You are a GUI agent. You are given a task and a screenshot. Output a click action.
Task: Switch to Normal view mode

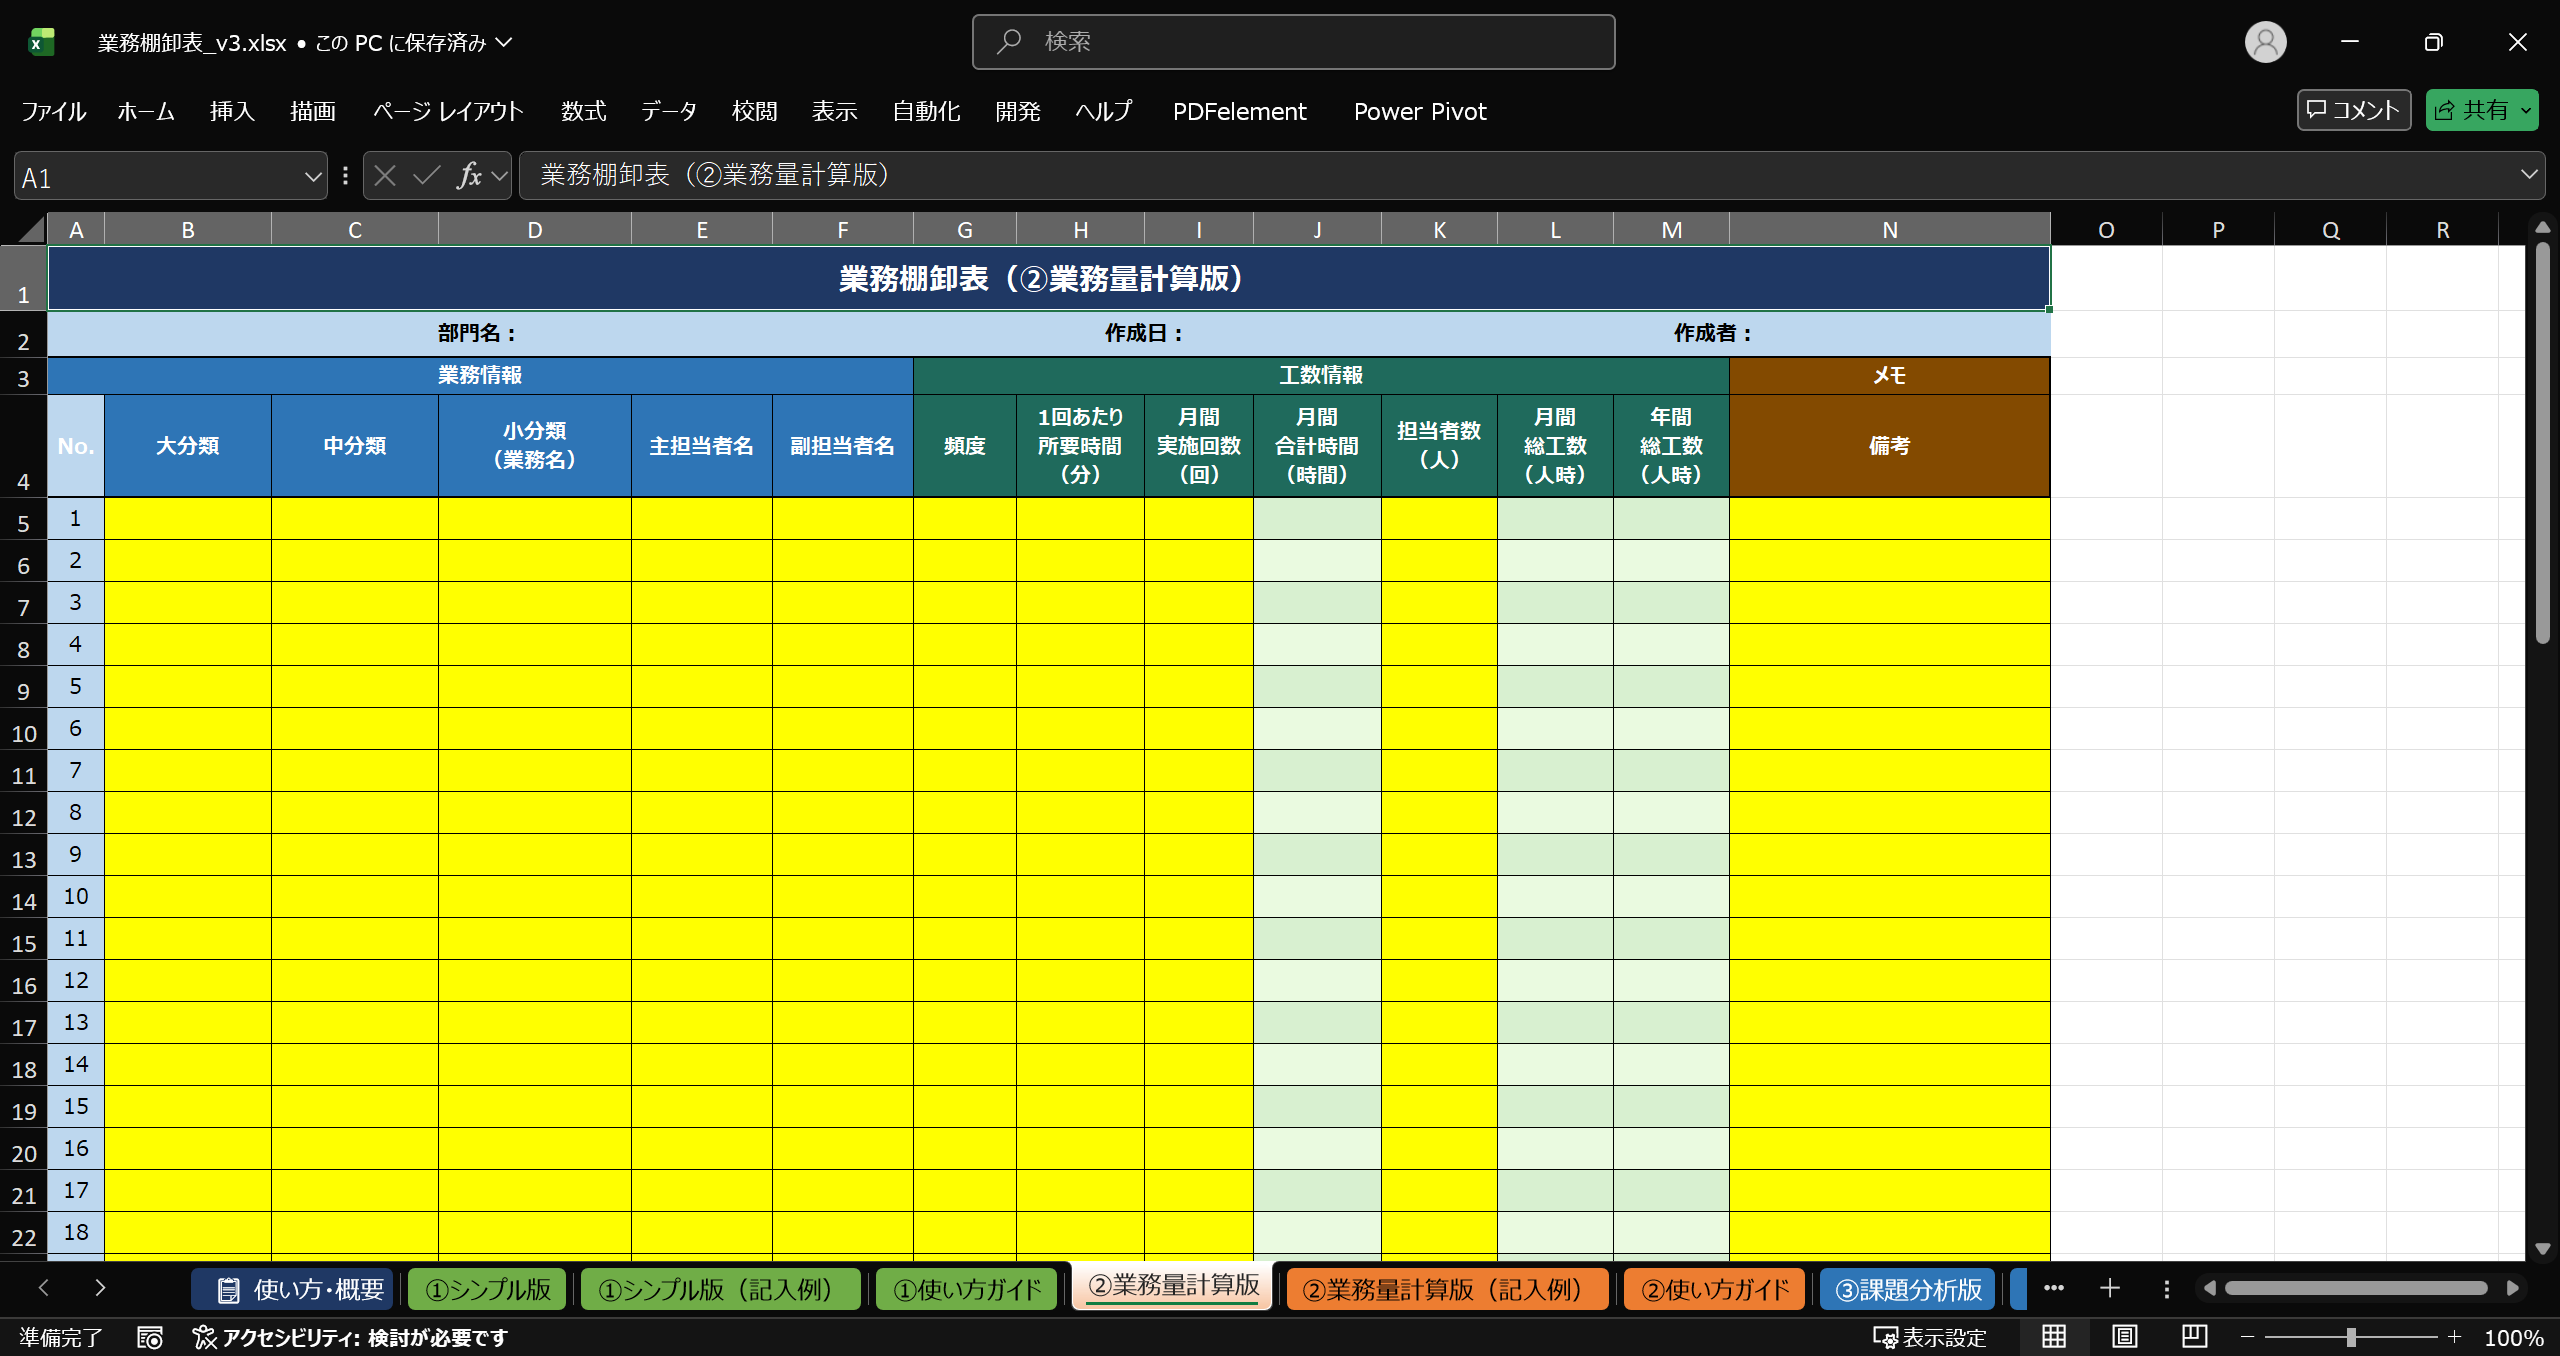click(2054, 1337)
